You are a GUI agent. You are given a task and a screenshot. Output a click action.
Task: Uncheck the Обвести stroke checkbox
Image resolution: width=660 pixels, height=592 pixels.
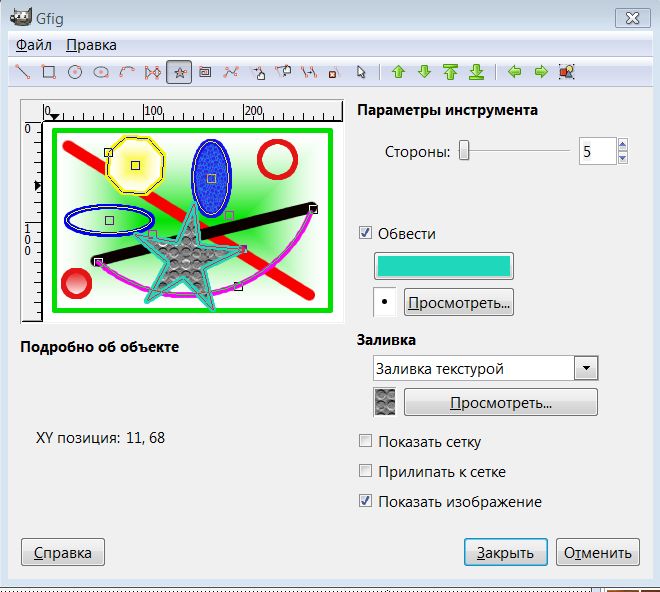[x=366, y=233]
